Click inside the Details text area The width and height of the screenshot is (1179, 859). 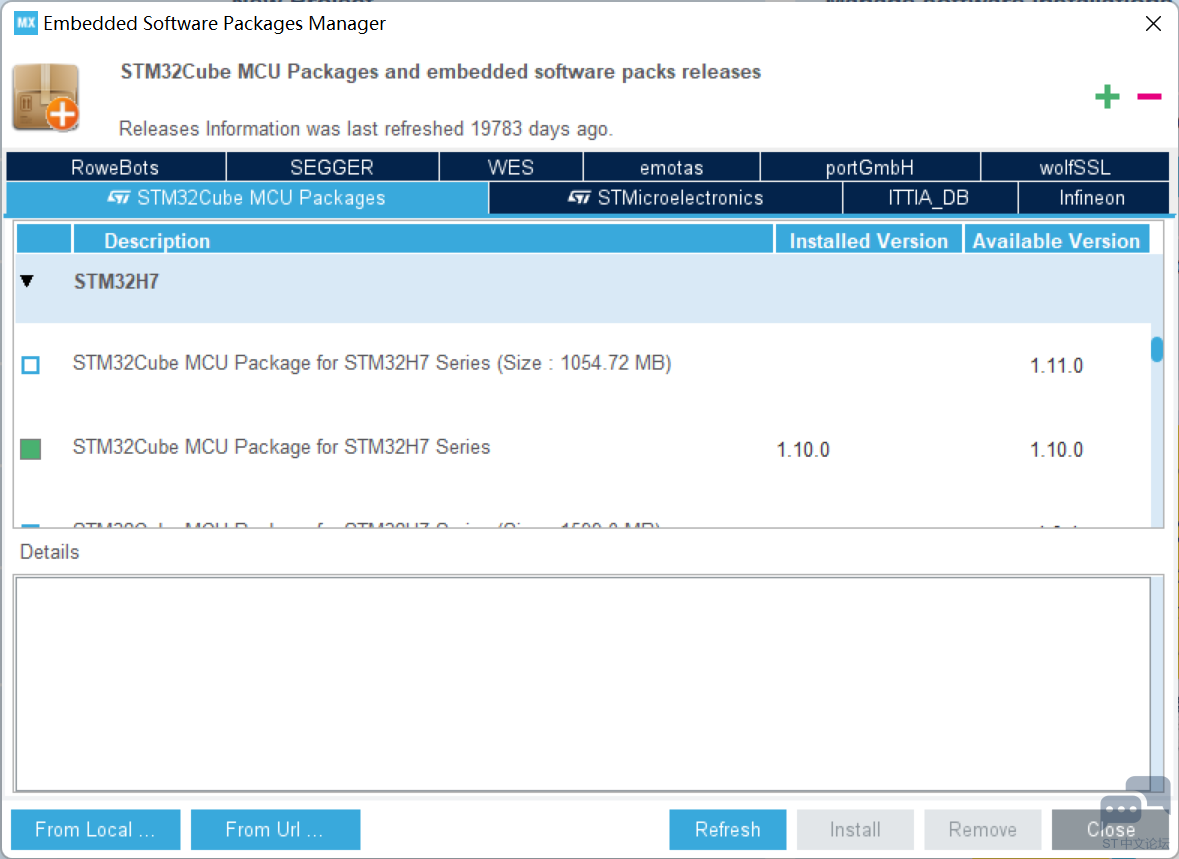[x=583, y=684]
